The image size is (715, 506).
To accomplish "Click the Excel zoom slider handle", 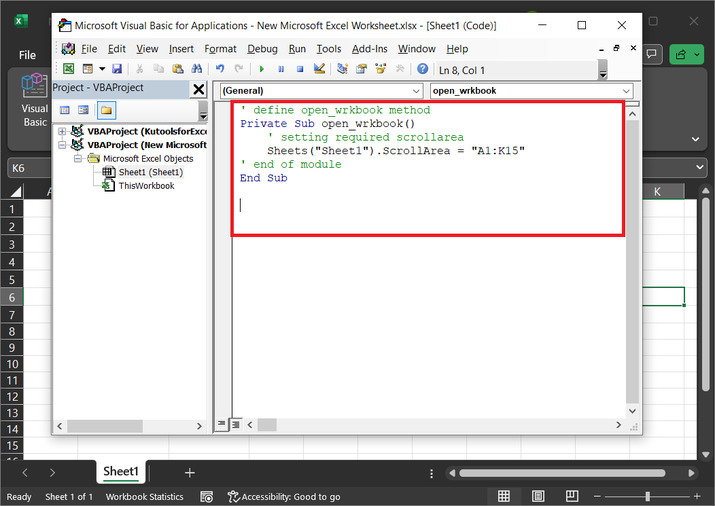I will tap(647, 497).
